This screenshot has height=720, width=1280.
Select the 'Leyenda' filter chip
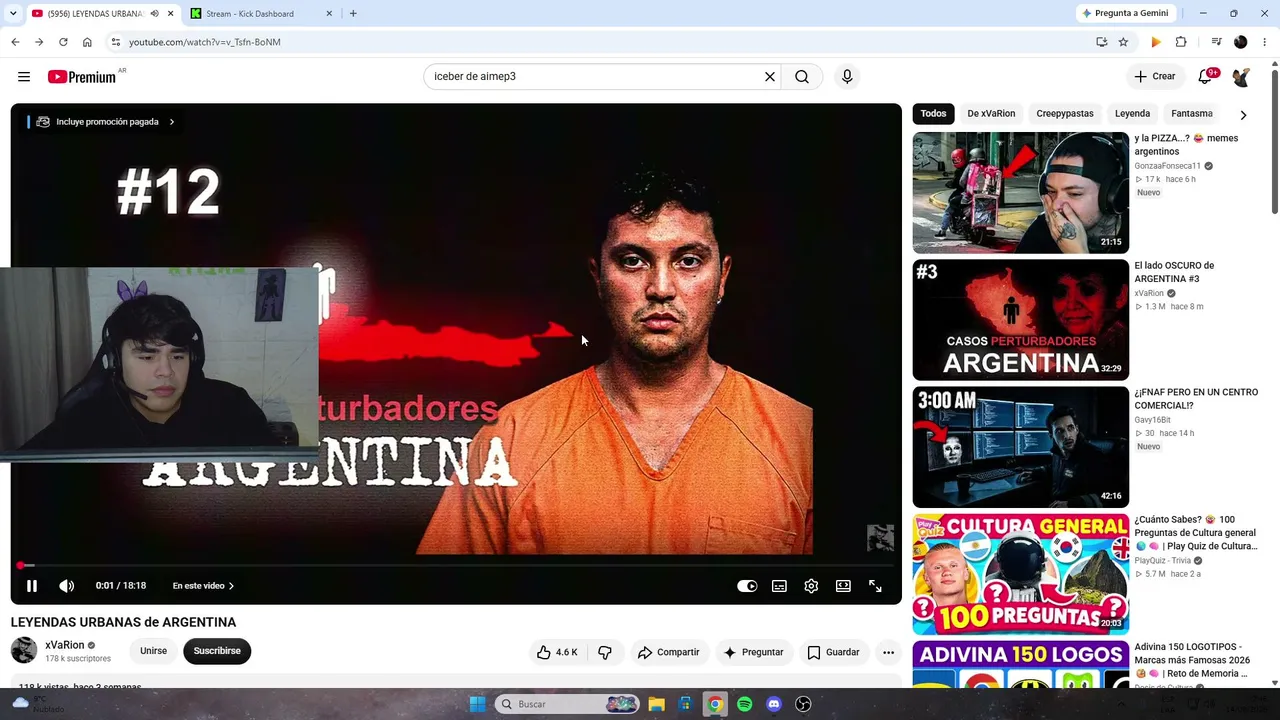tap(1133, 114)
